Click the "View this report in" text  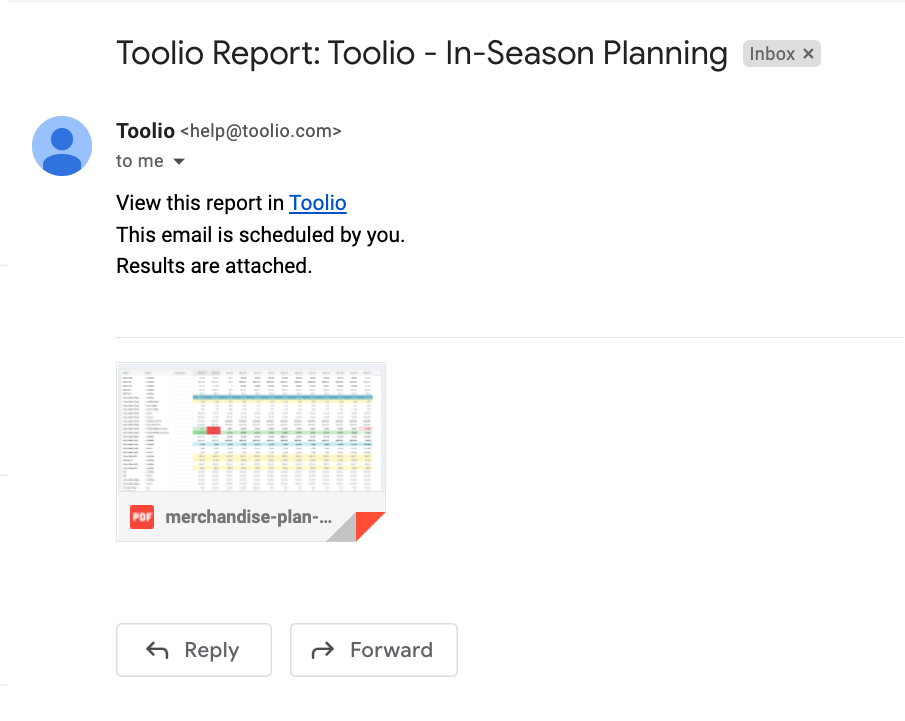point(200,203)
